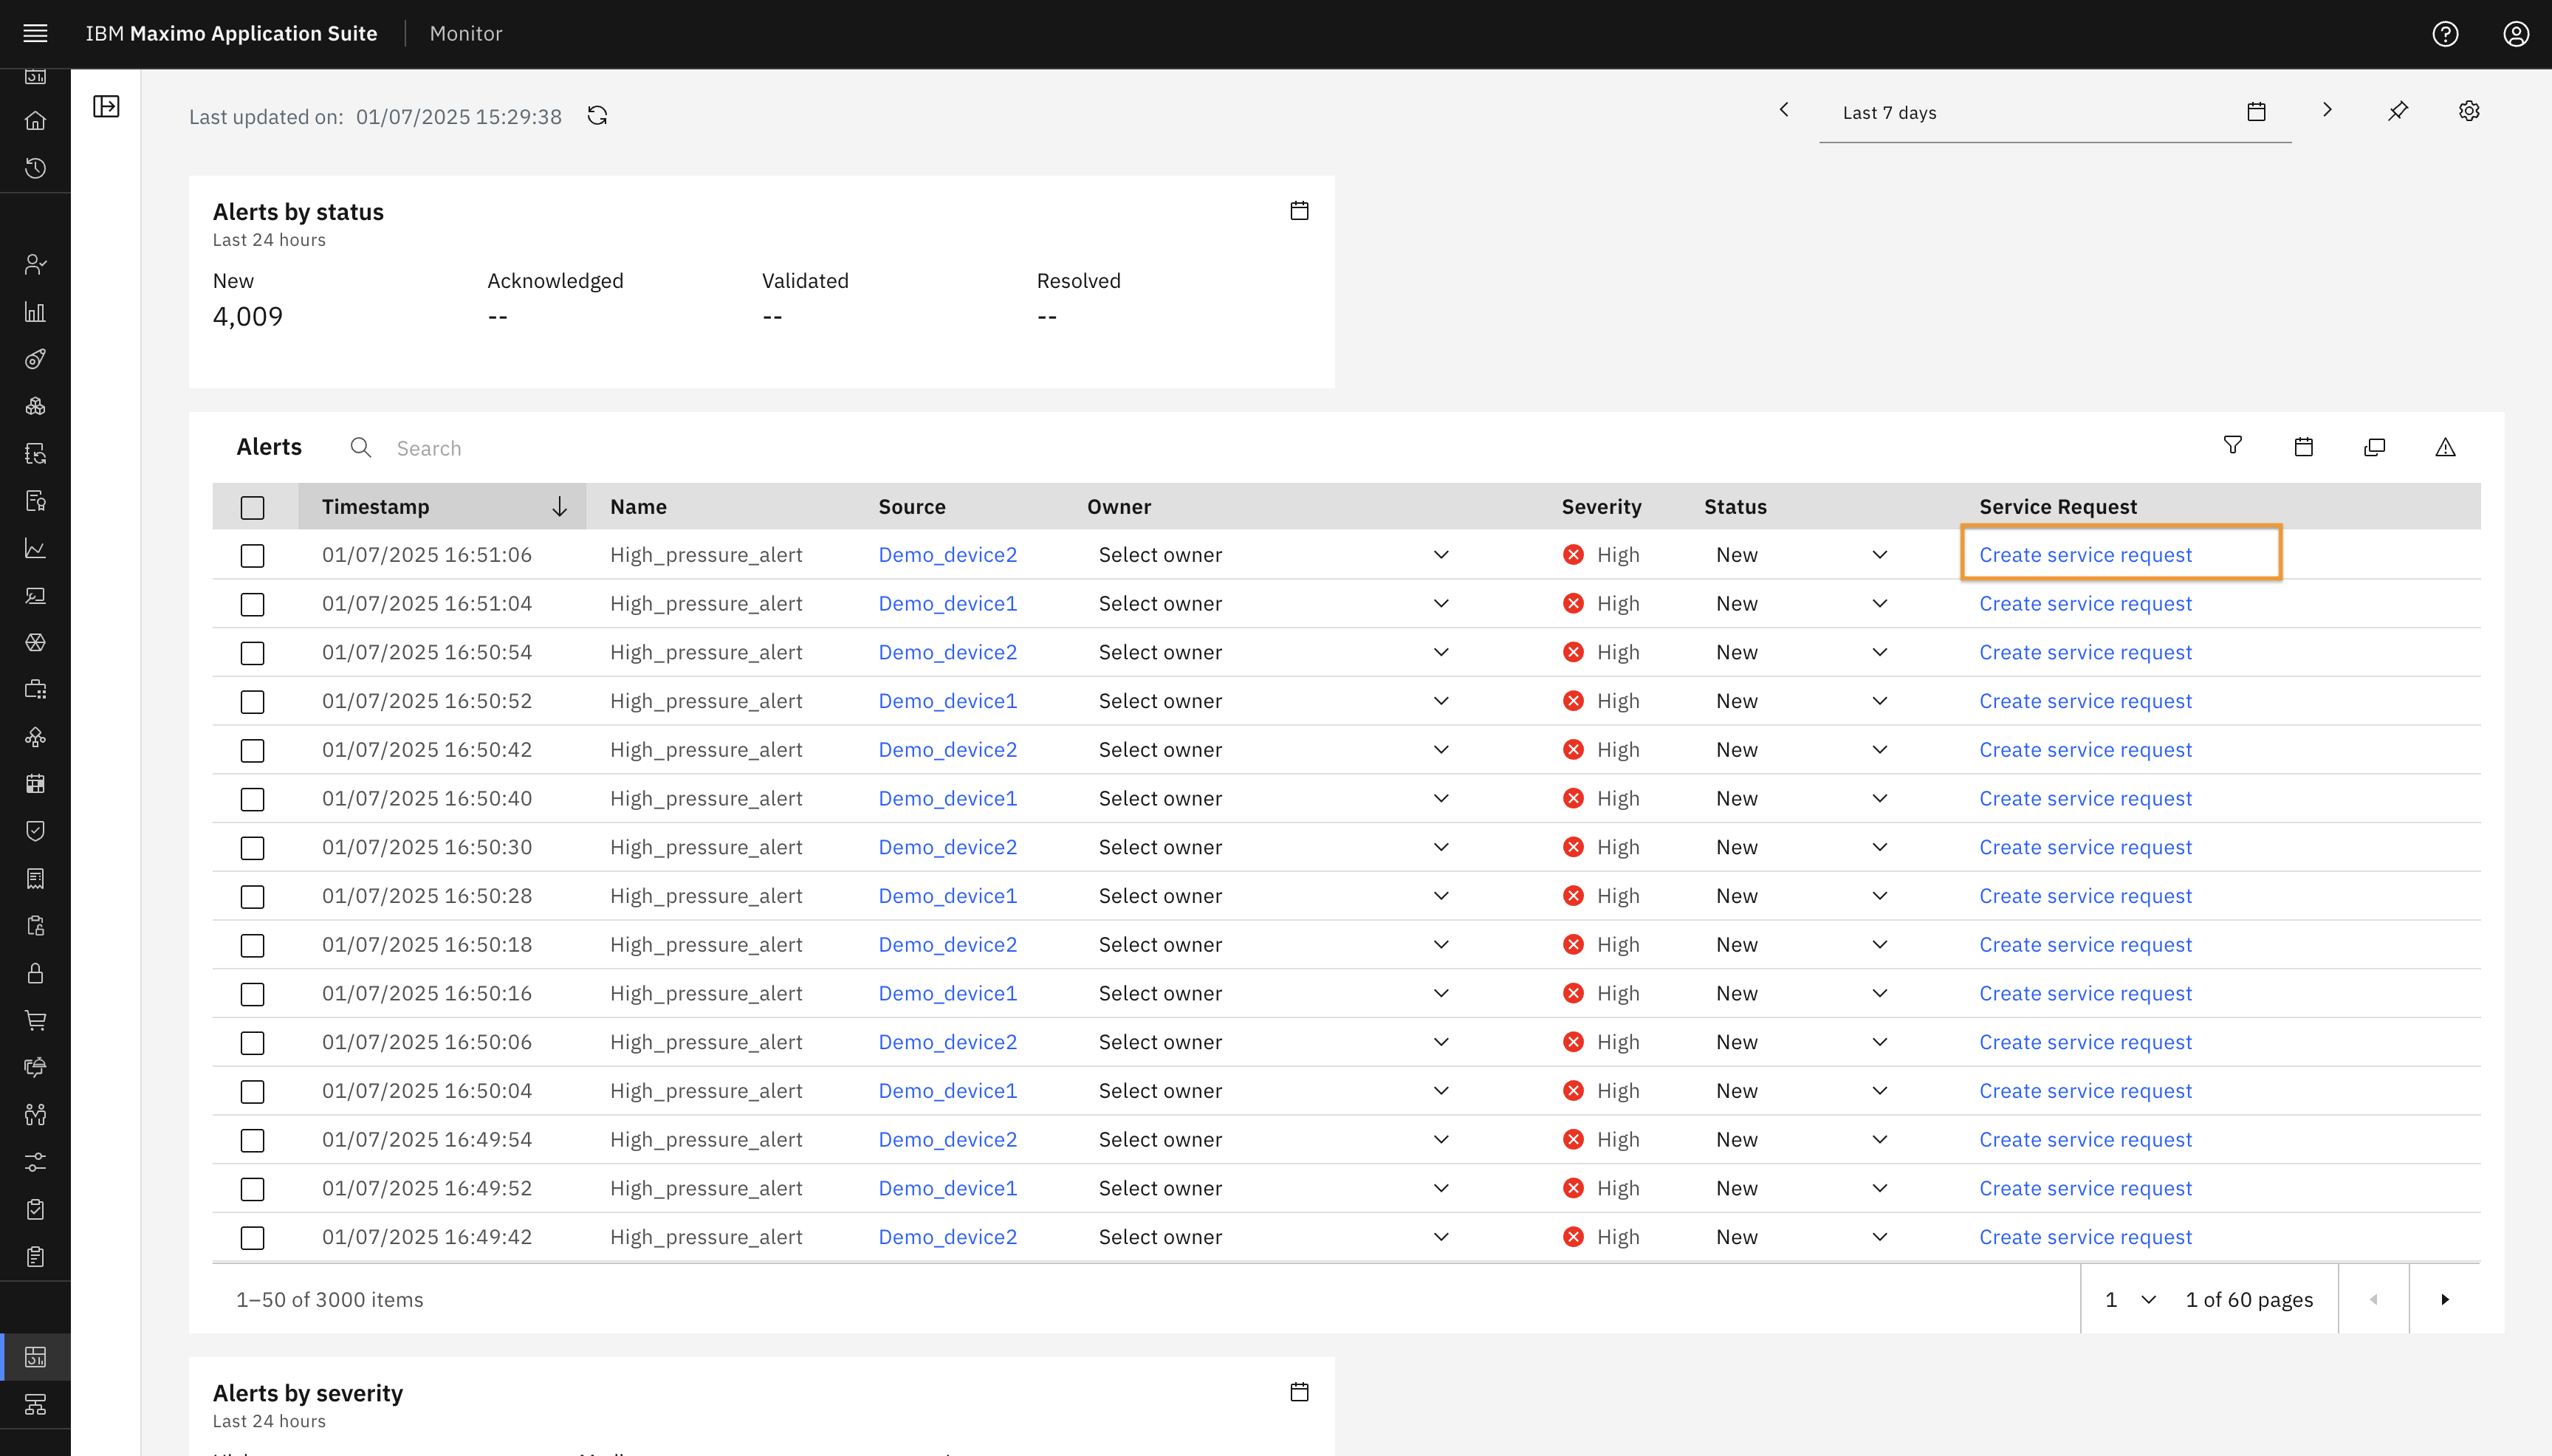Open Status dropdown for 16:51:04 row
Viewport: 2552px width, 1456px height.
coord(1802,604)
